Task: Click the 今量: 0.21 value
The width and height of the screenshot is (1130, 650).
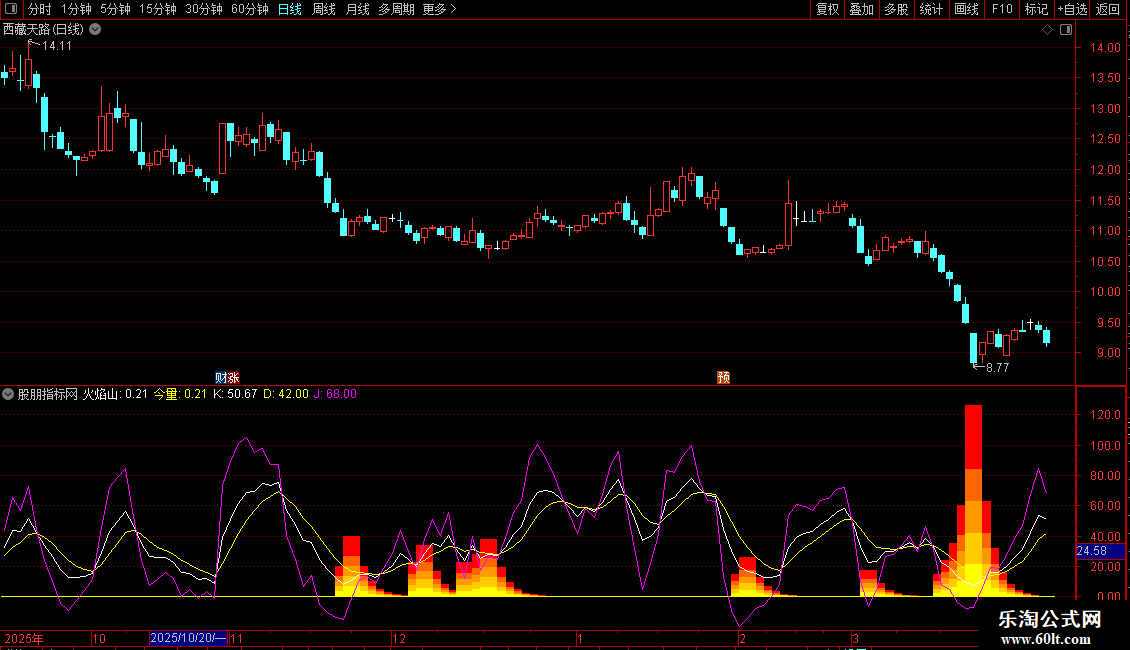Action: click(x=179, y=394)
